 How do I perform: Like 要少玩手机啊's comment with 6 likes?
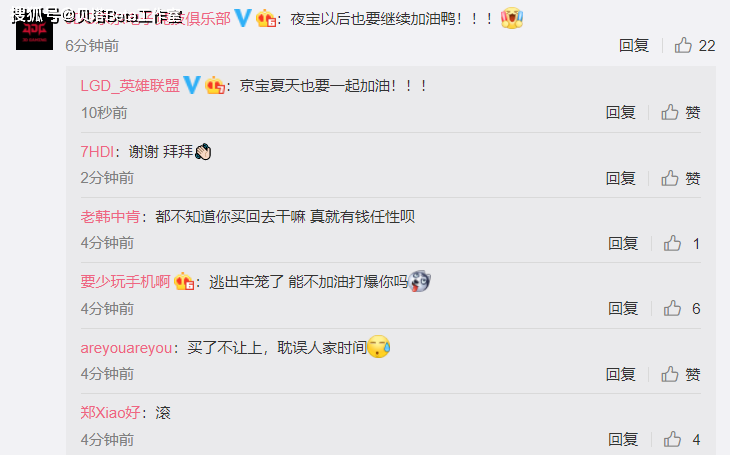672,308
